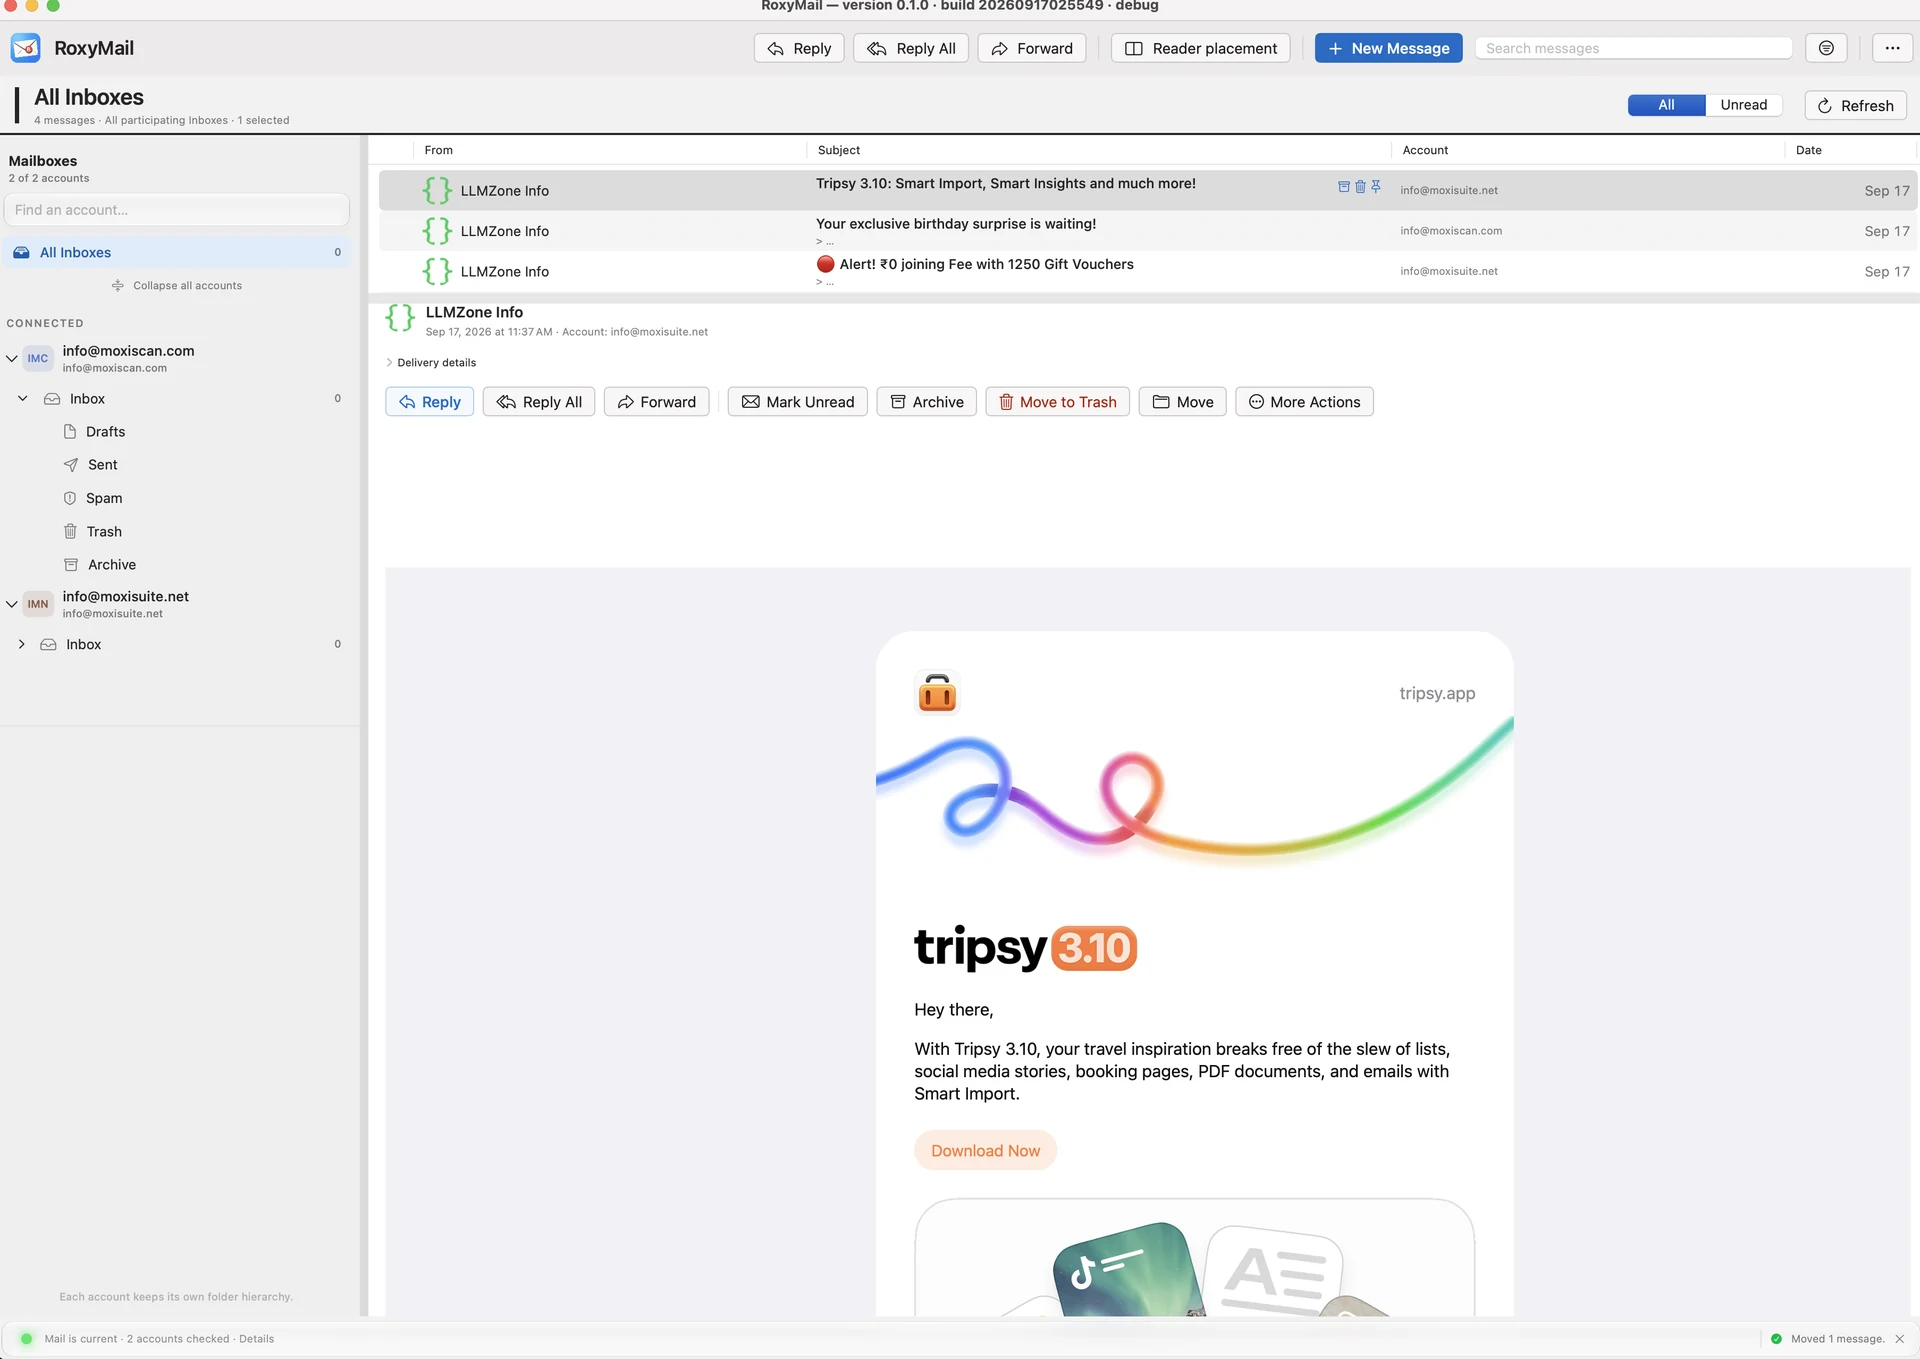Open the Sent folder
Viewport: 1920px width, 1359px height.
(102, 465)
